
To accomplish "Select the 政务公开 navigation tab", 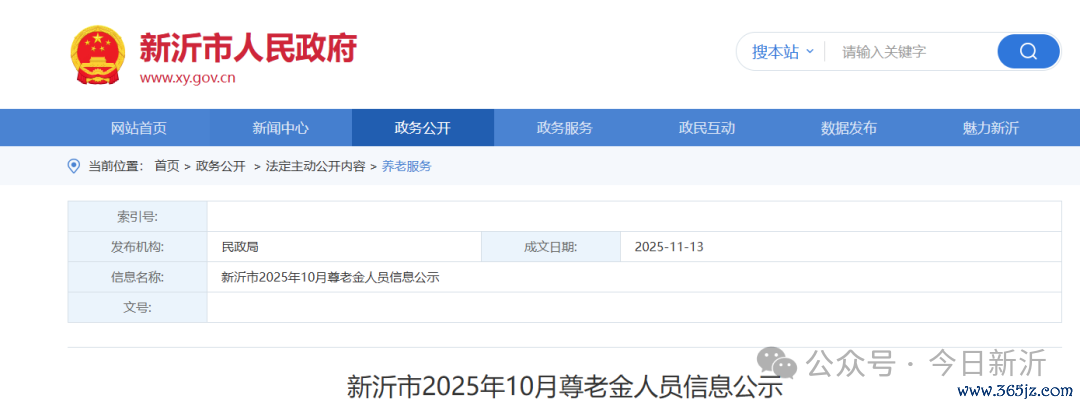I will point(422,128).
